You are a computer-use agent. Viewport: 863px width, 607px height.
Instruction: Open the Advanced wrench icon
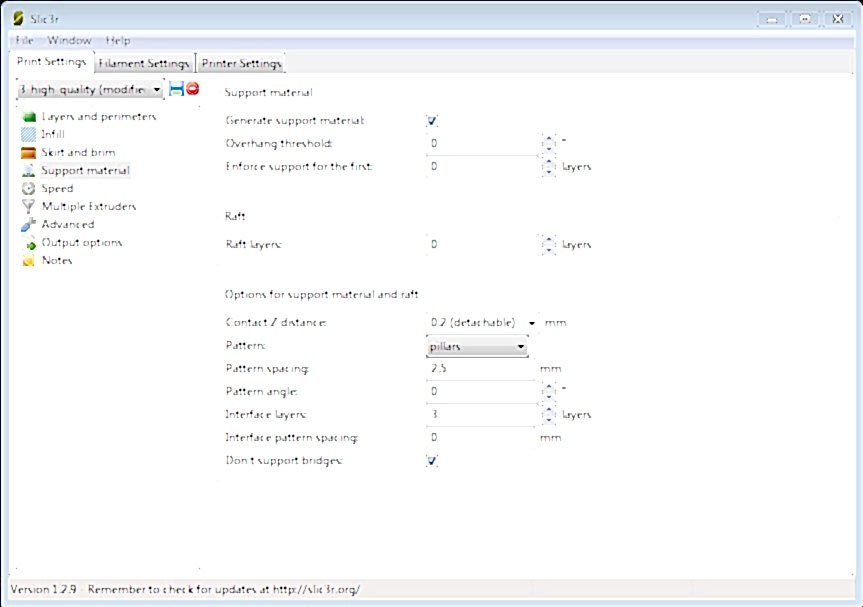pyautogui.click(x=28, y=224)
